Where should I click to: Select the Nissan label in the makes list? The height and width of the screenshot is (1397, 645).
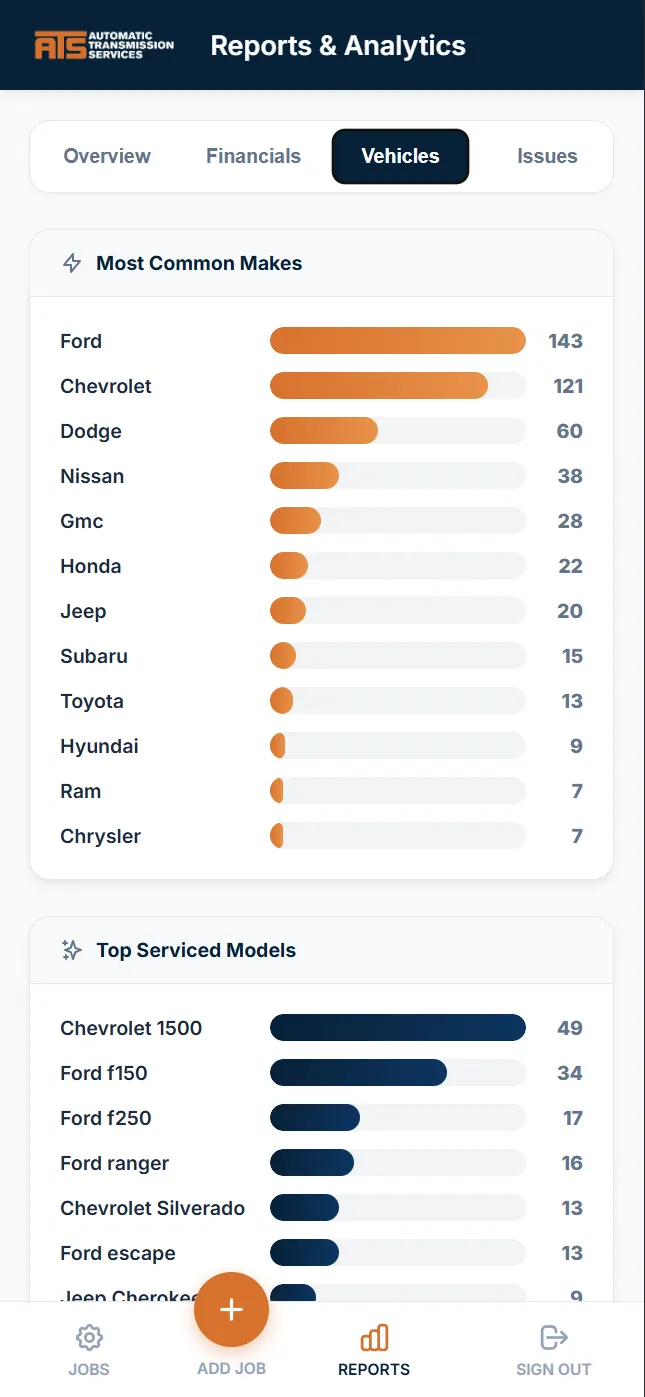92,476
